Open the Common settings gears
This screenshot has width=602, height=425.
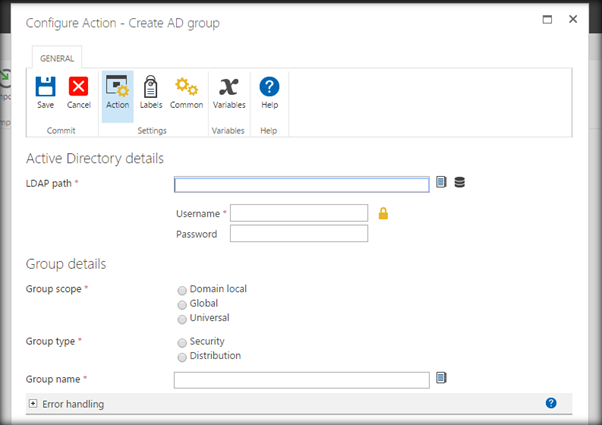point(186,90)
